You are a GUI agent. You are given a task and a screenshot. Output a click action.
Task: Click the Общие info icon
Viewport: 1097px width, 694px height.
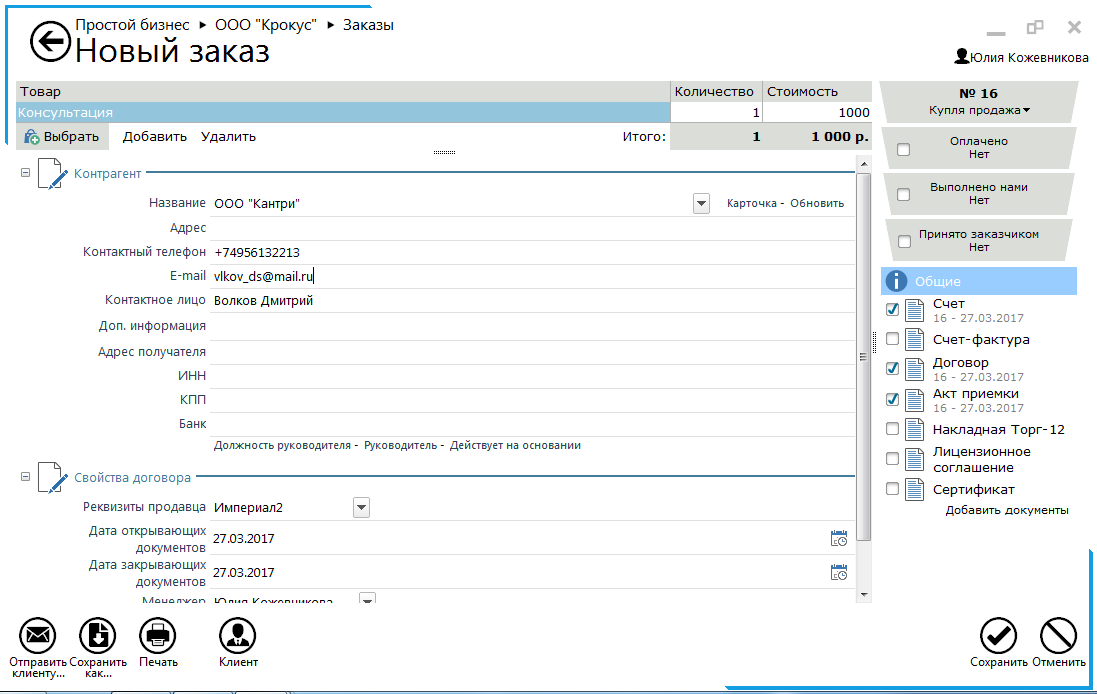click(896, 281)
